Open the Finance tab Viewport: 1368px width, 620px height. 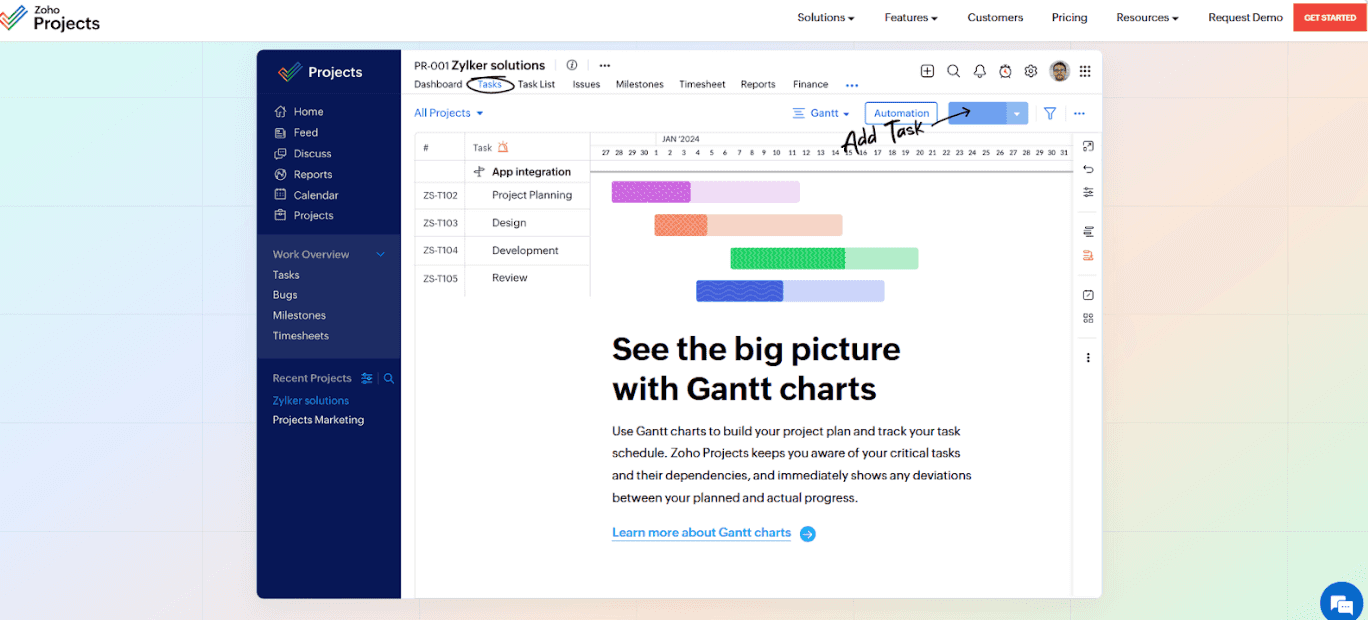pos(810,84)
